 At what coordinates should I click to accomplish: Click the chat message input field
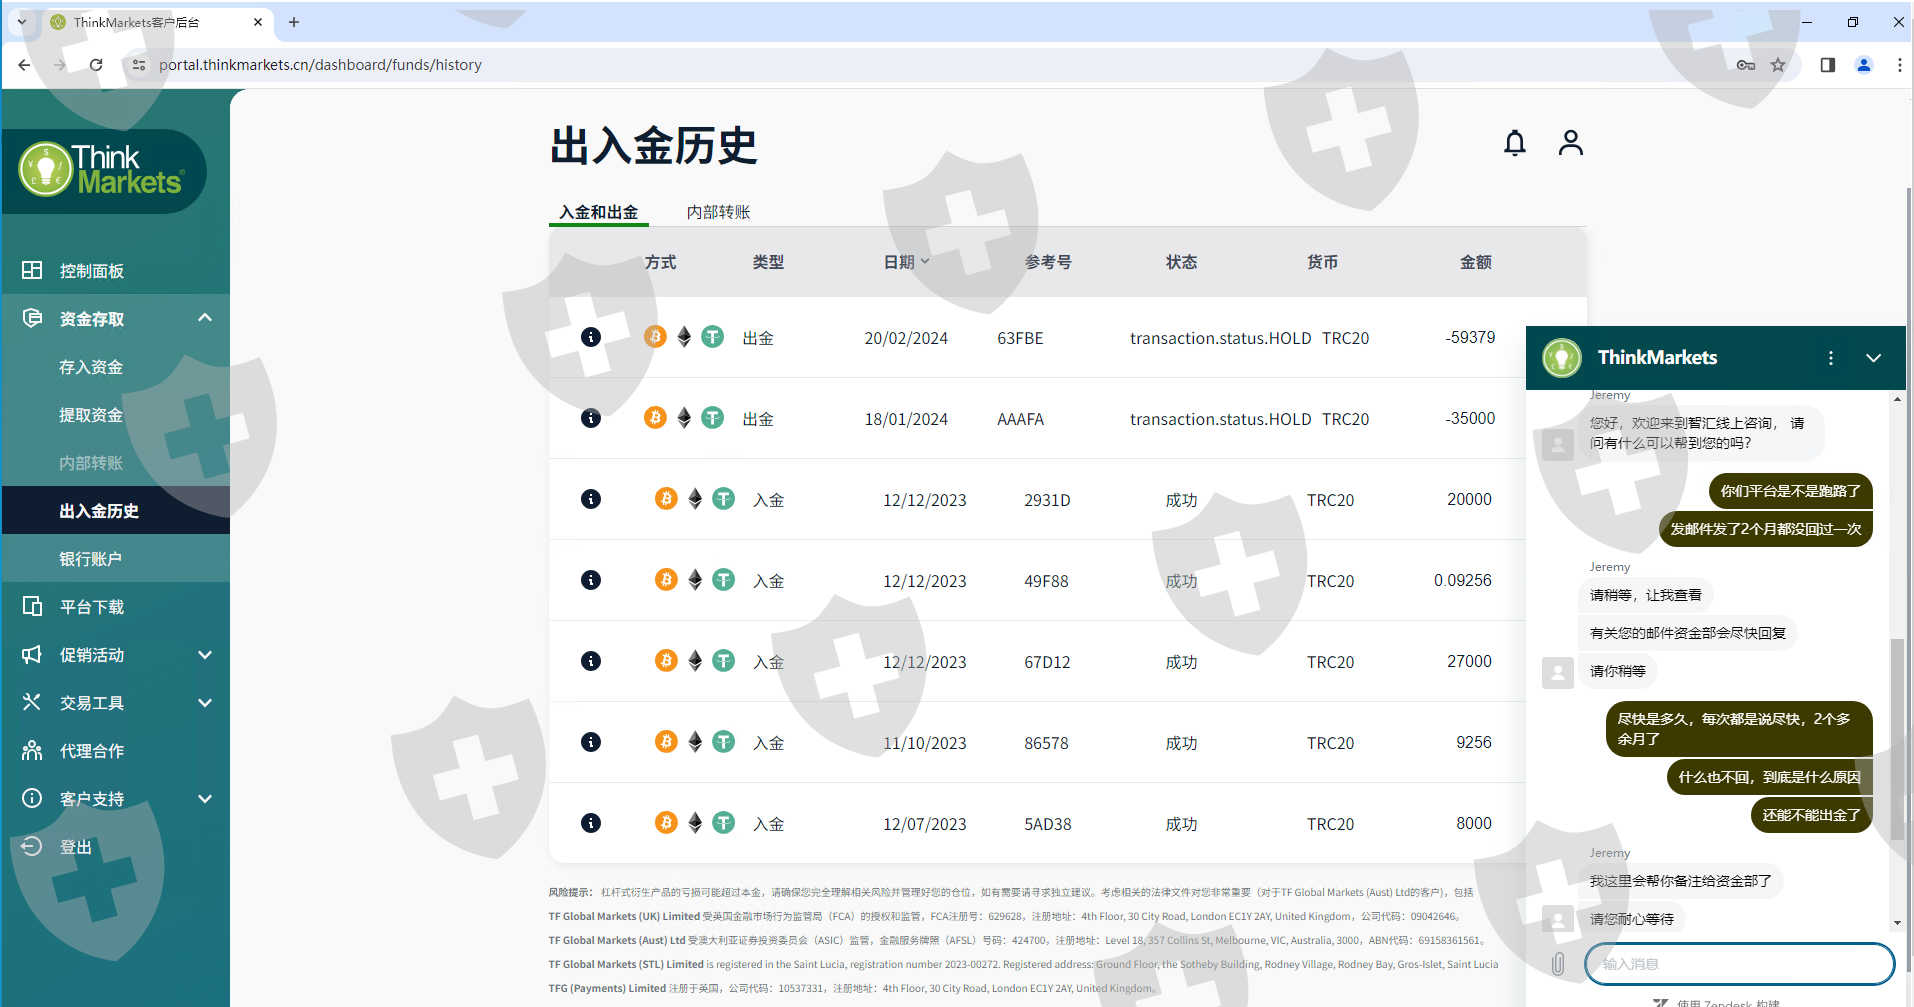(x=1738, y=964)
